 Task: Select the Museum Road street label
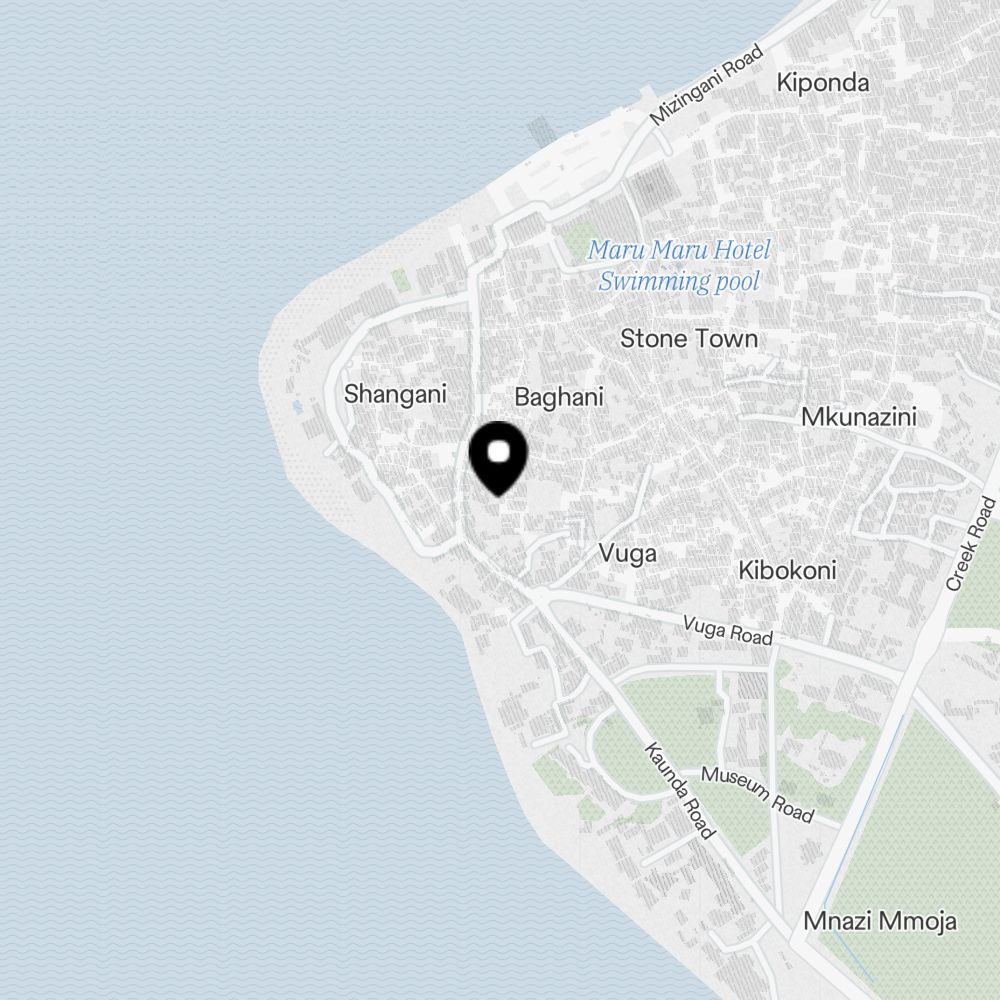(758, 794)
